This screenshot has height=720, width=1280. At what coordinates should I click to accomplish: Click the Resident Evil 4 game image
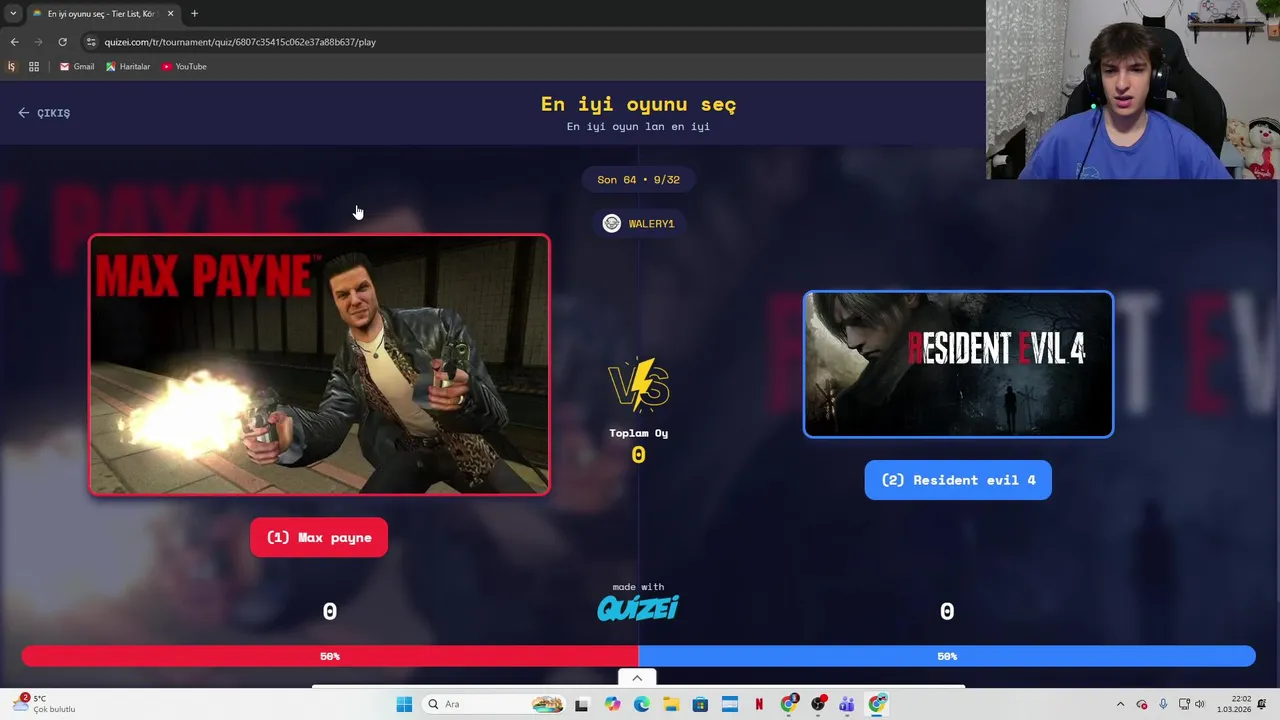click(958, 364)
